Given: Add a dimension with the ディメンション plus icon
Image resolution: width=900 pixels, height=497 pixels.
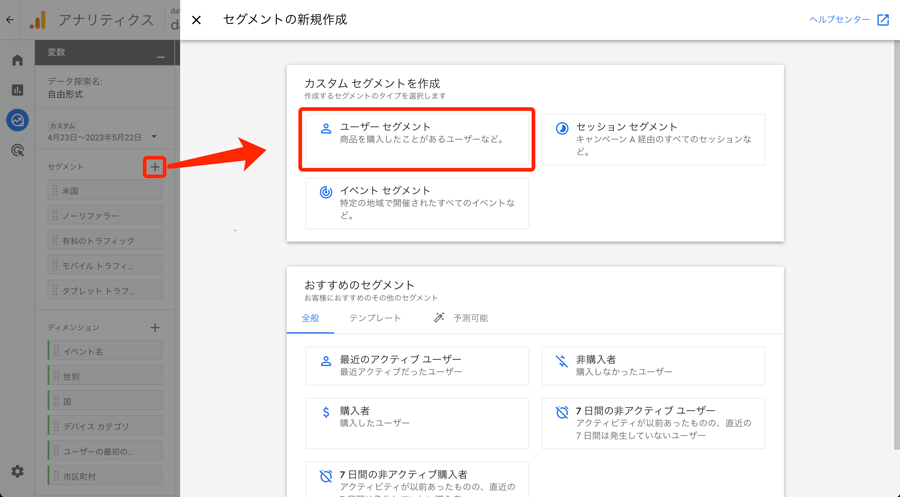Looking at the screenshot, I should point(155,327).
